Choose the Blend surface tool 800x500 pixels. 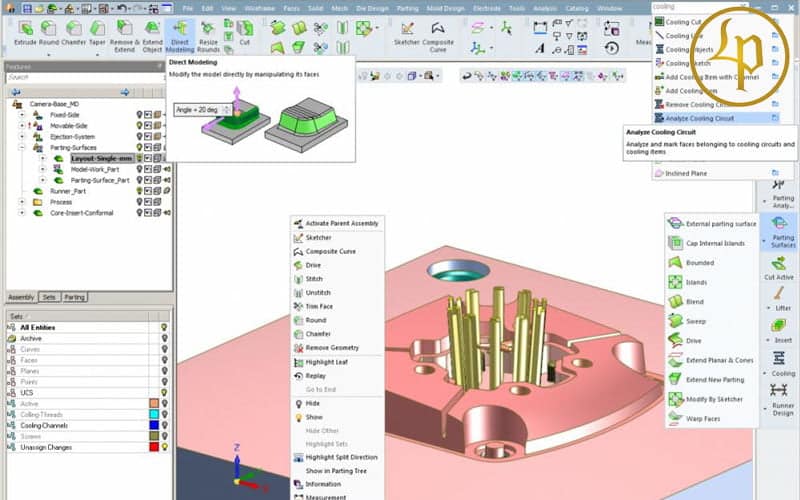pyautogui.click(x=686, y=302)
